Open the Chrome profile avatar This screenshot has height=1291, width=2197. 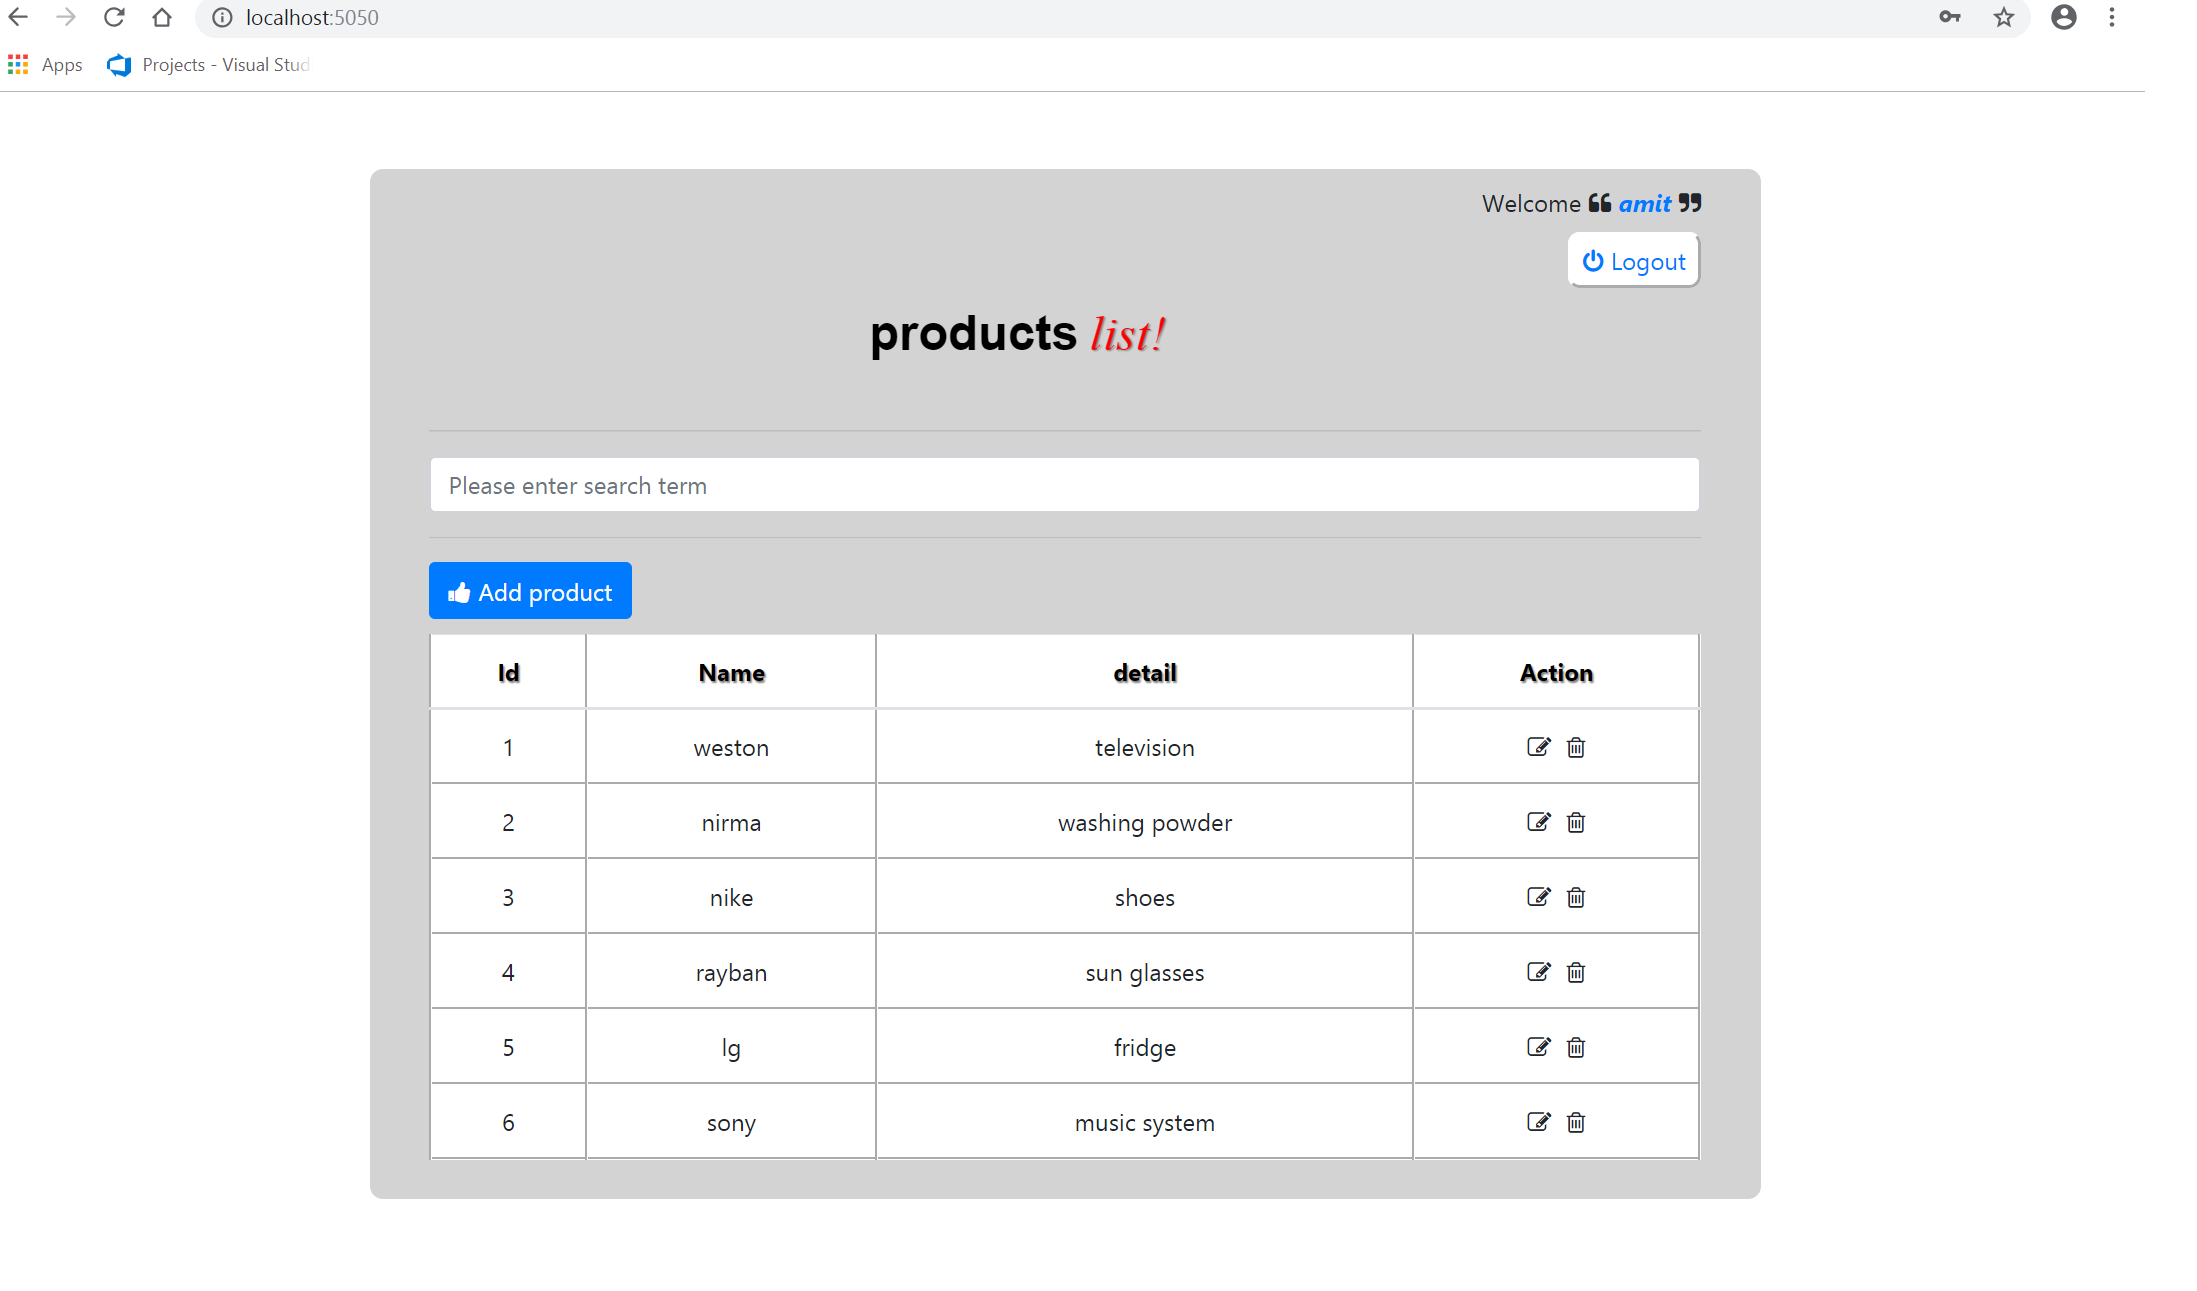[2063, 17]
